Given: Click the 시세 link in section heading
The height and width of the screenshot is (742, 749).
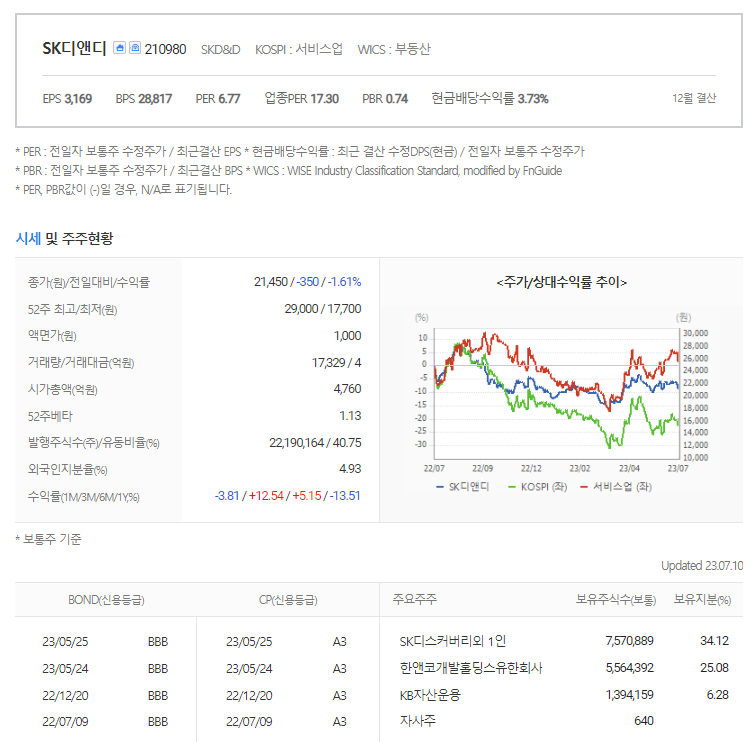Looking at the screenshot, I should (x=28, y=238).
